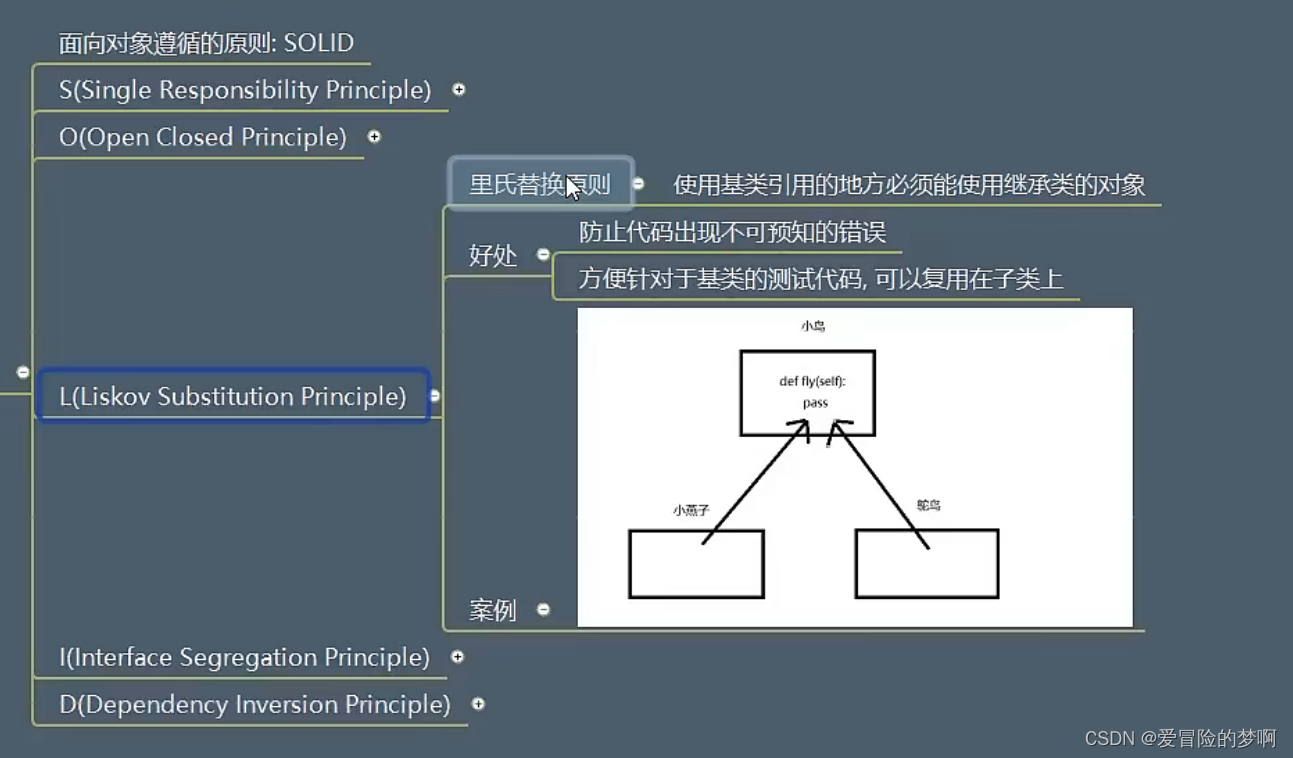Select the 案例 subtopic
Image resolution: width=1293 pixels, height=758 pixels.
pyautogui.click(x=493, y=610)
